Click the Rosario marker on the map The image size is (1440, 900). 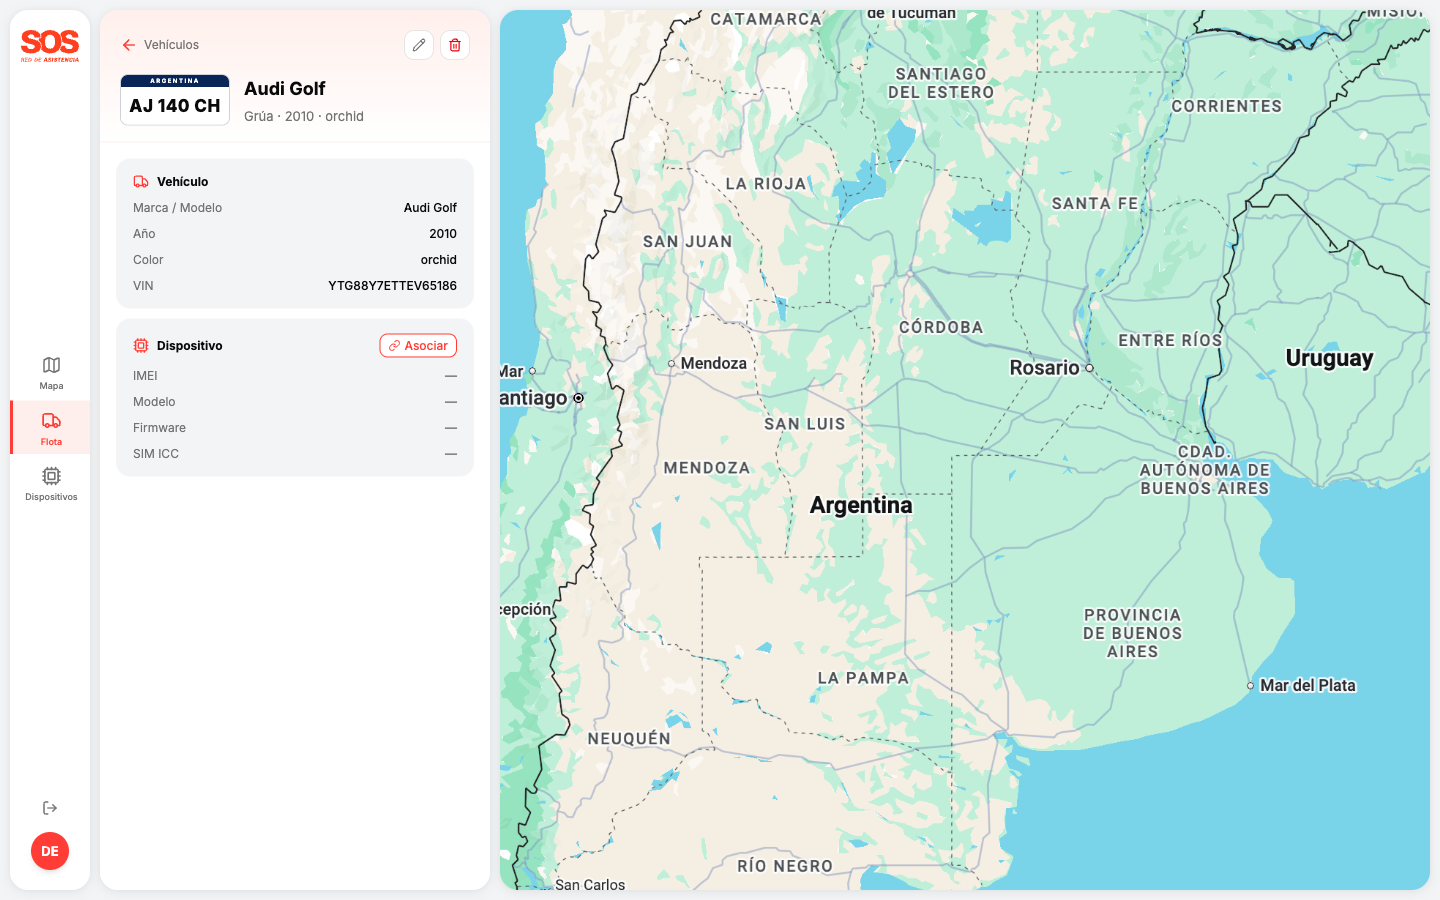(1087, 368)
